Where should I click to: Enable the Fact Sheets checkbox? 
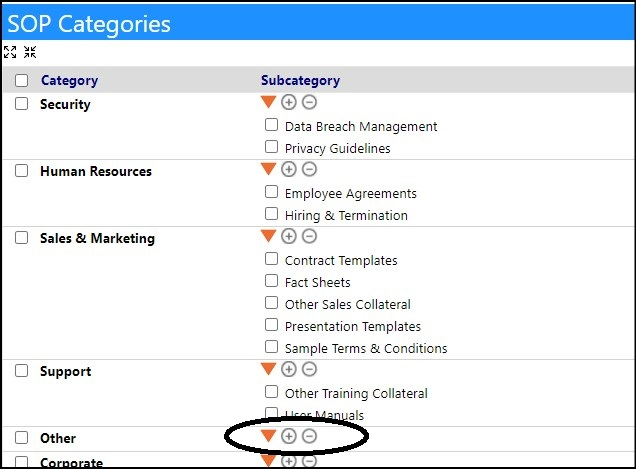[x=271, y=280]
